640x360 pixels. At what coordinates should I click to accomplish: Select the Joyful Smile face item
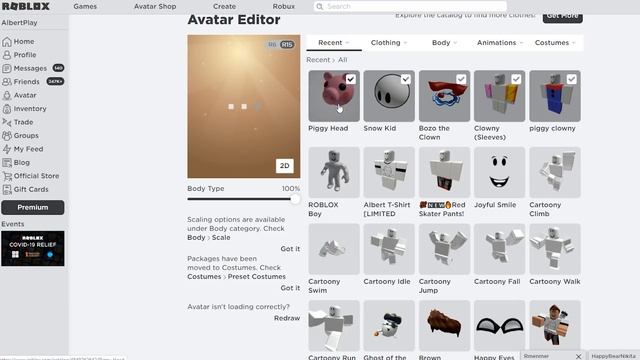pos(500,173)
